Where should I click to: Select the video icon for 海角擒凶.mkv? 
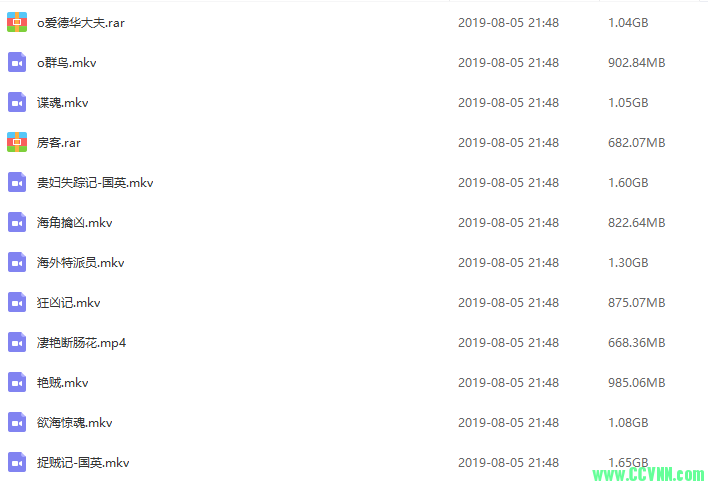click(x=17, y=222)
